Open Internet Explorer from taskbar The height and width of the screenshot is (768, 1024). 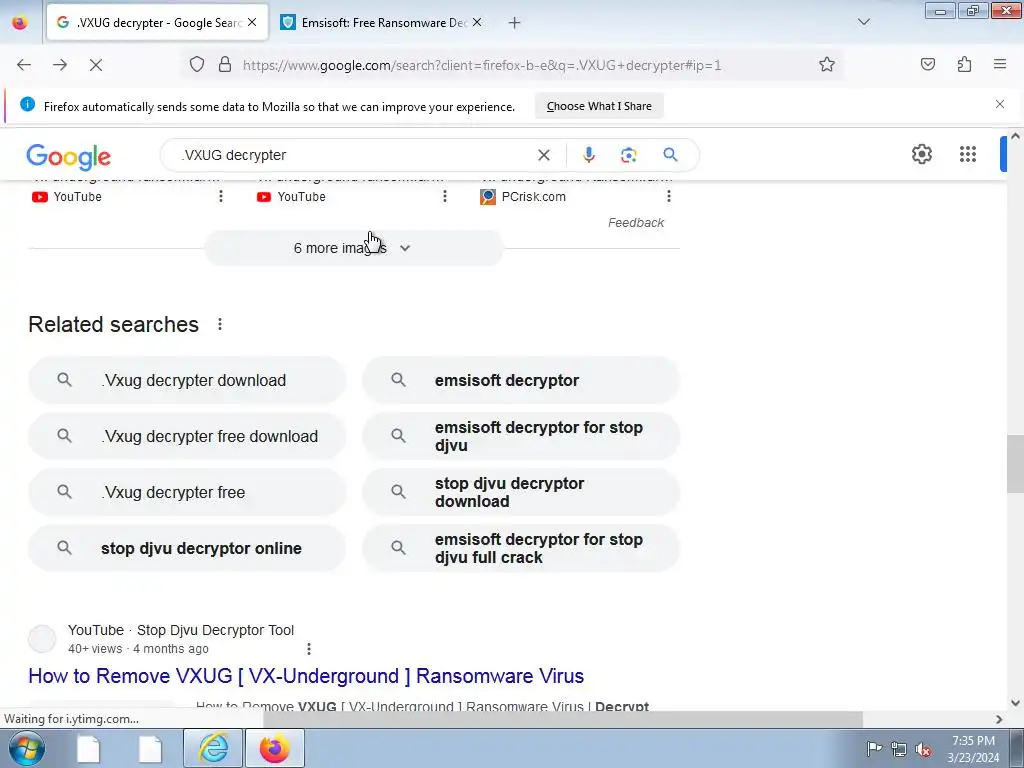(213, 748)
